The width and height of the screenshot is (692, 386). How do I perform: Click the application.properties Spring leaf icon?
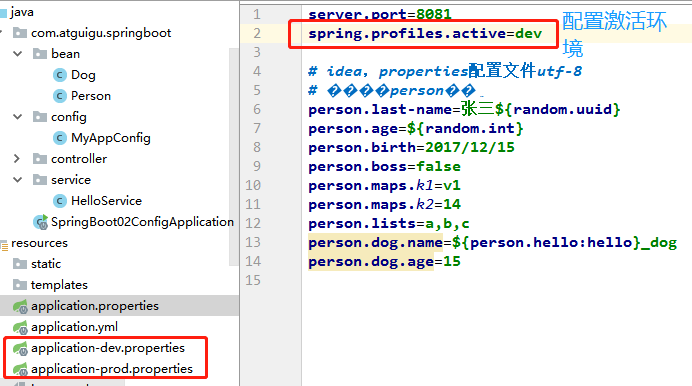click(20, 306)
